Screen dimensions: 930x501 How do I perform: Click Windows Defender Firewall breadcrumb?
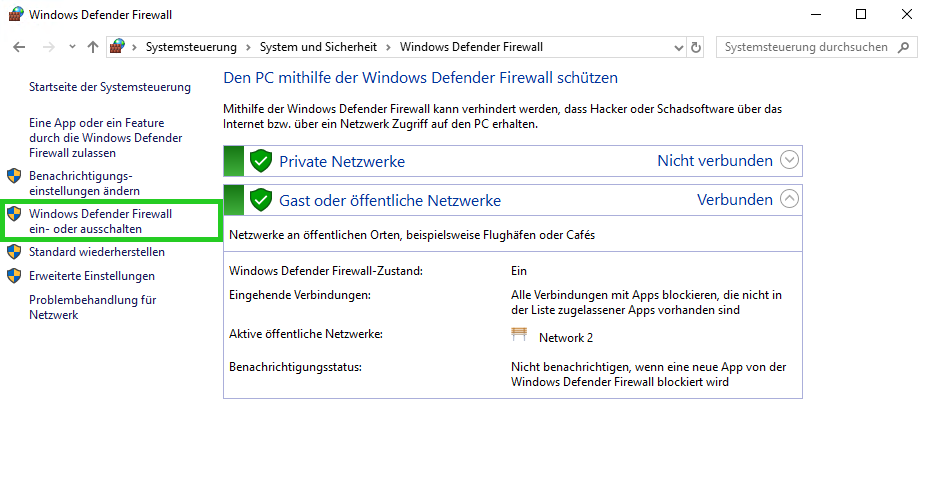point(471,47)
